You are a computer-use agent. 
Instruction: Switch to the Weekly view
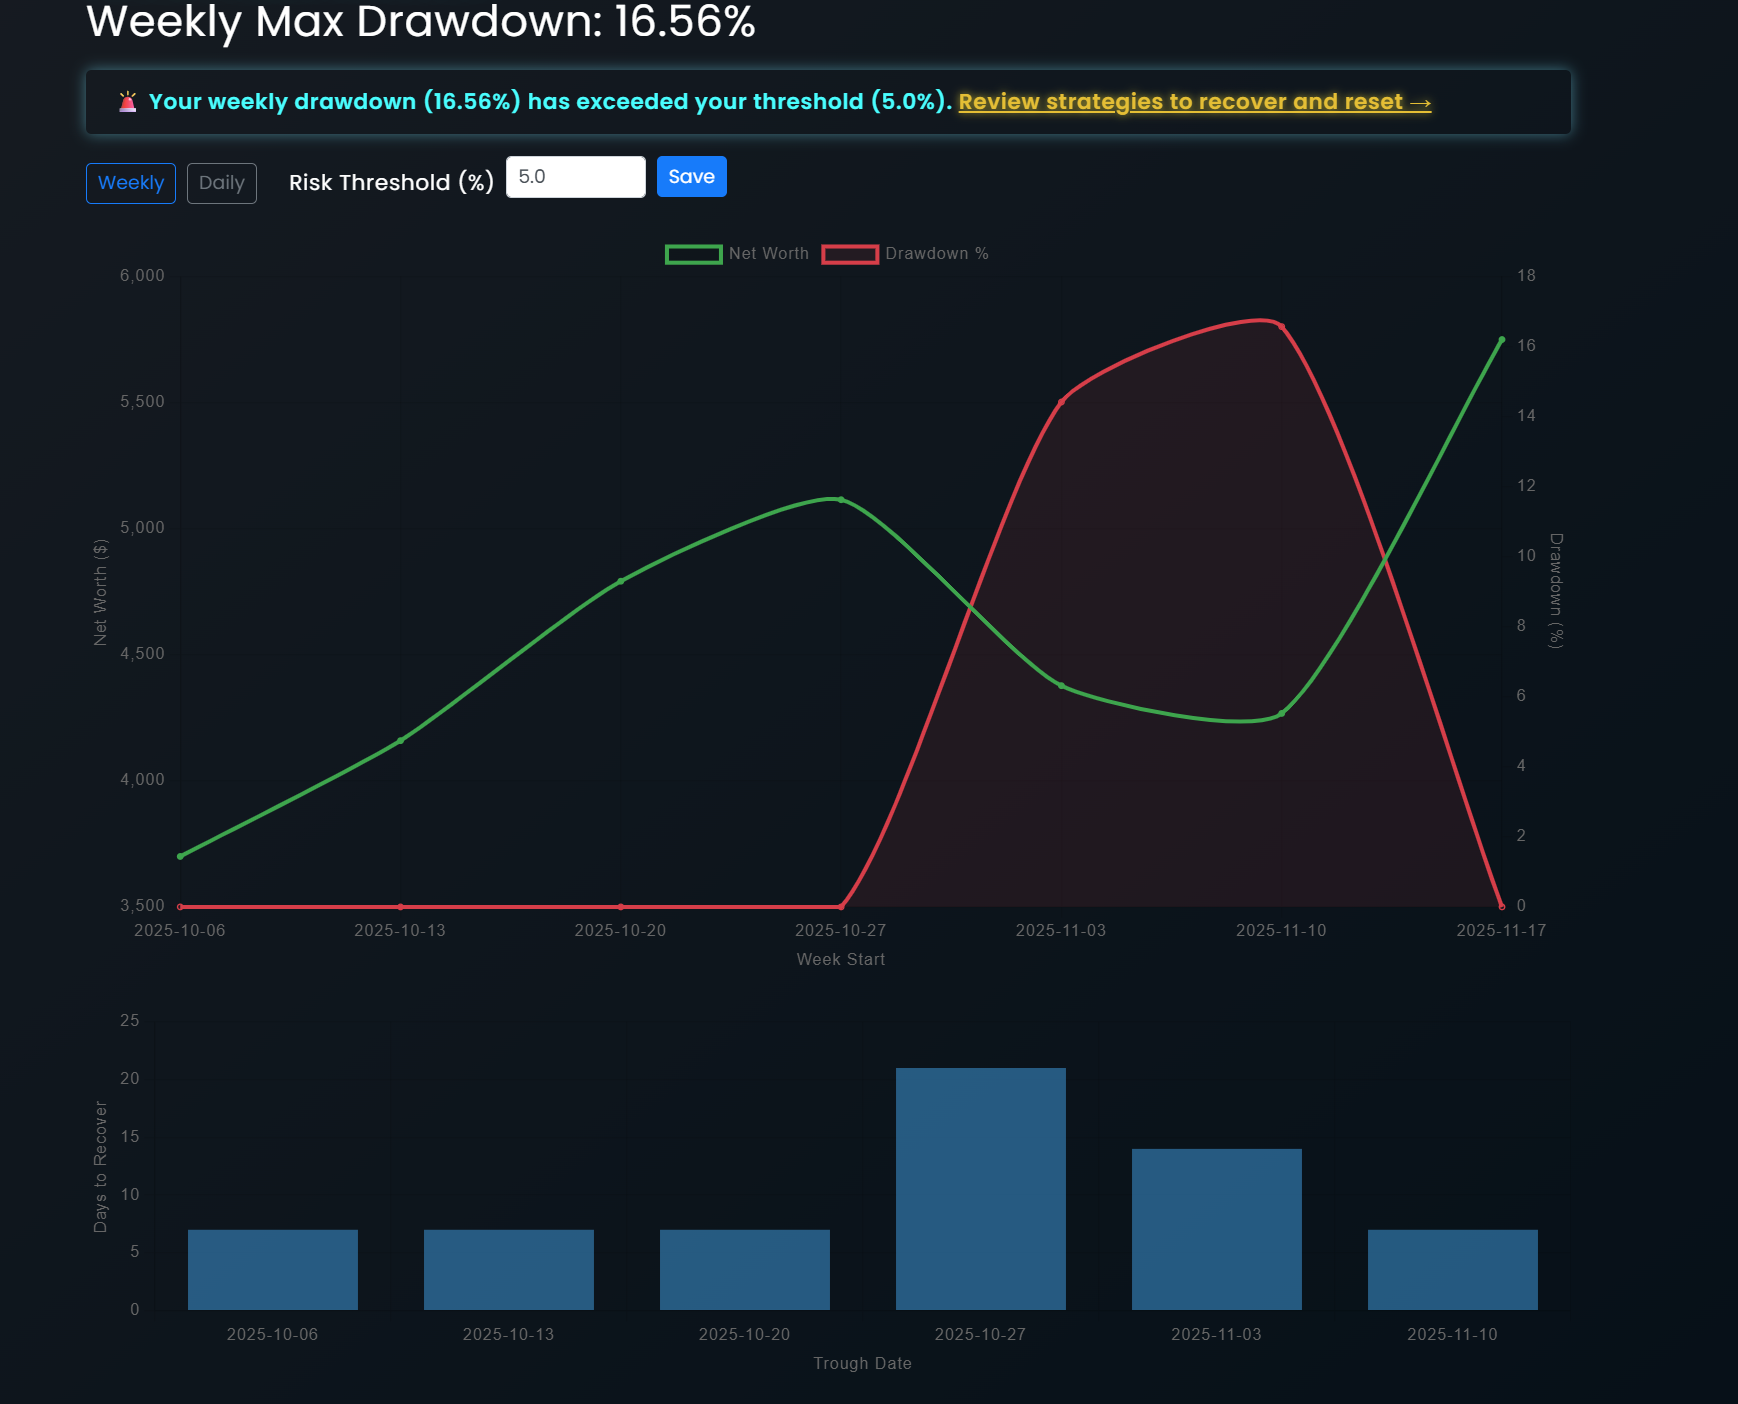pyautogui.click(x=131, y=183)
